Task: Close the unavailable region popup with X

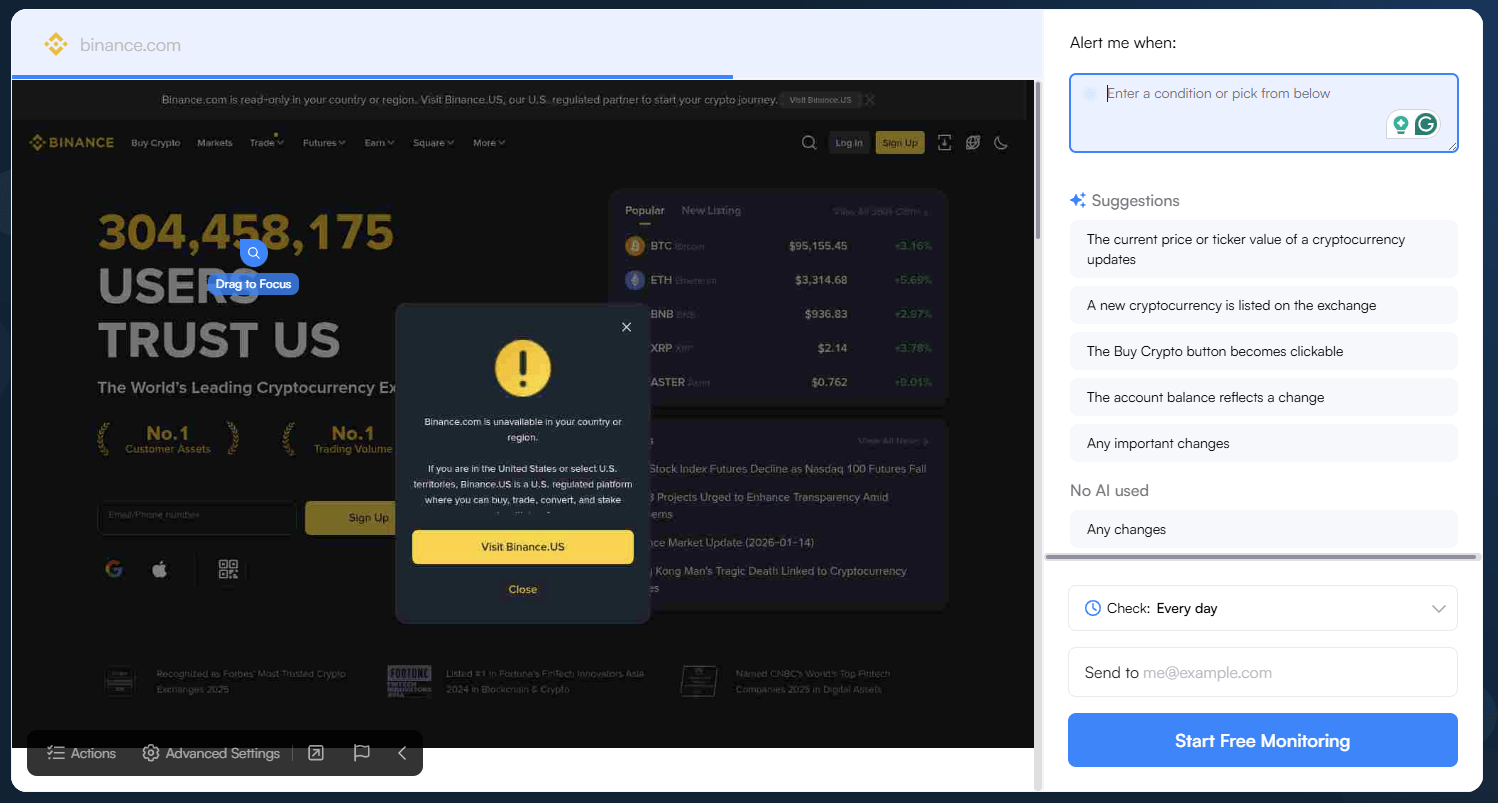Action: 626,327
